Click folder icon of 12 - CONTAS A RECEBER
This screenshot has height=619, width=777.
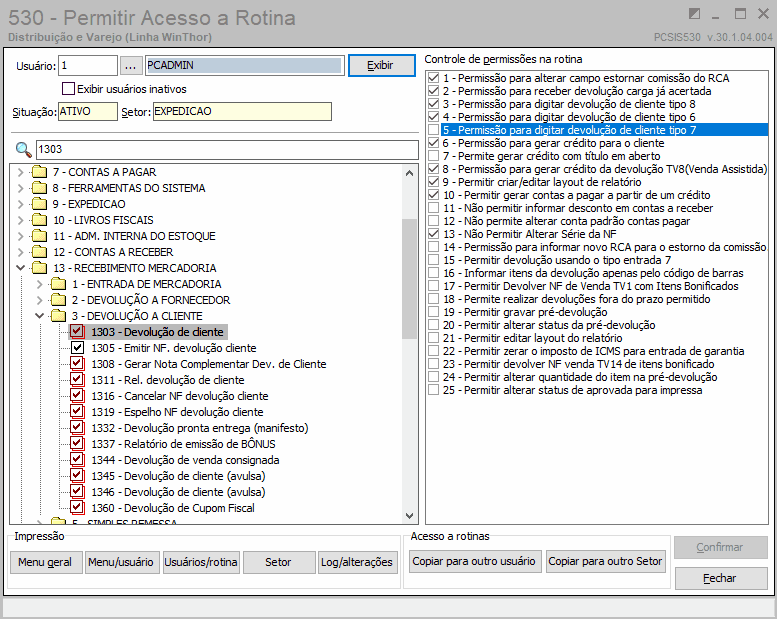click(39, 252)
